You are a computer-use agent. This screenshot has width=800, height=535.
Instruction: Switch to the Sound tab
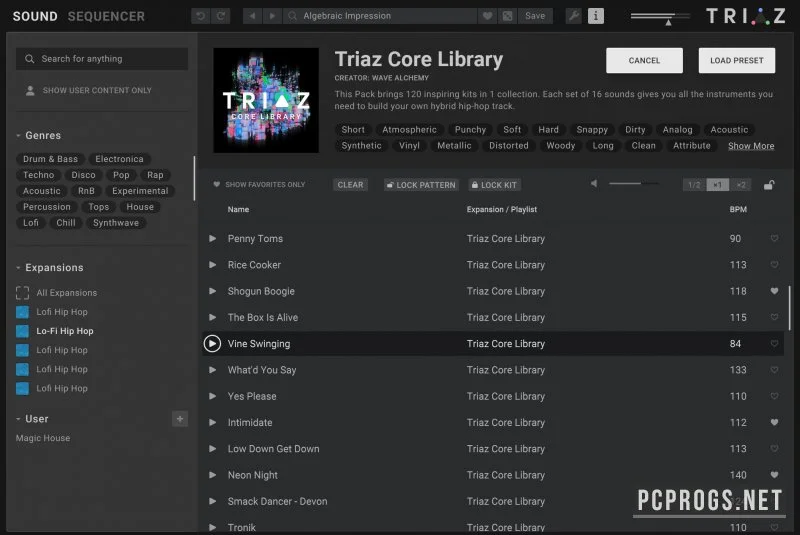tap(35, 16)
